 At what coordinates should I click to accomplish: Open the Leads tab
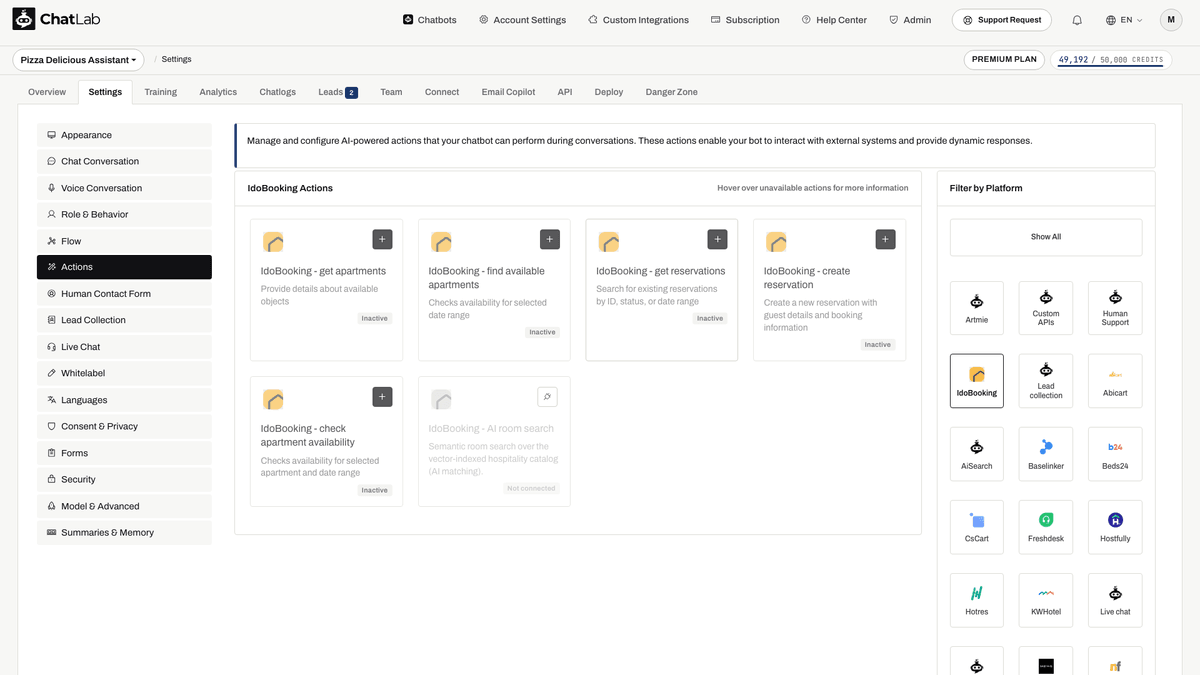(338, 92)
